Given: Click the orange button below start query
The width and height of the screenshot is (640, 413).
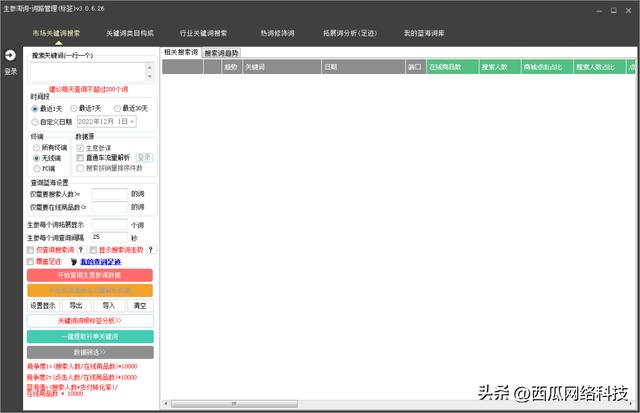Looking at the screenshot, I should click(x=90, y=290).
